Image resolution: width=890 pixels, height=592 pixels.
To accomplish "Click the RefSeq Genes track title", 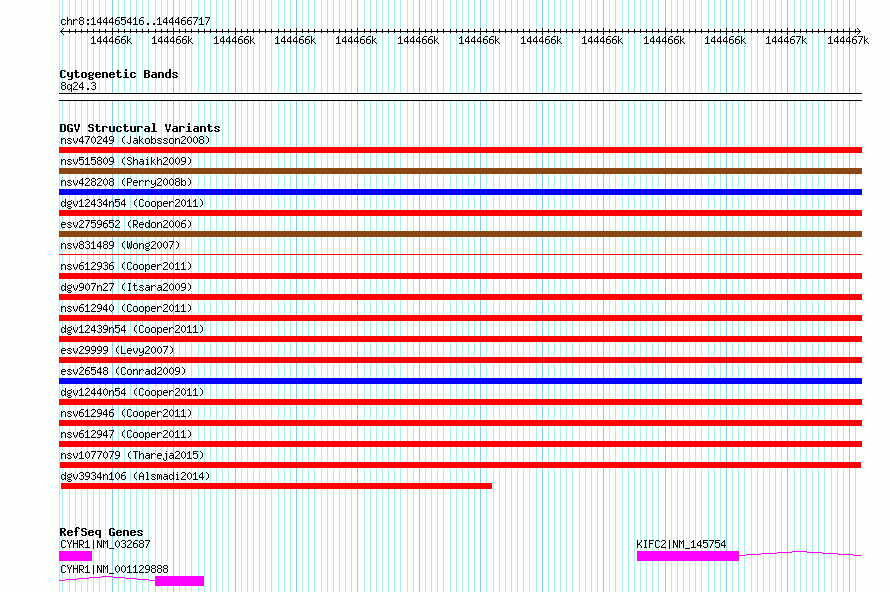I will (x=101, y=532).
